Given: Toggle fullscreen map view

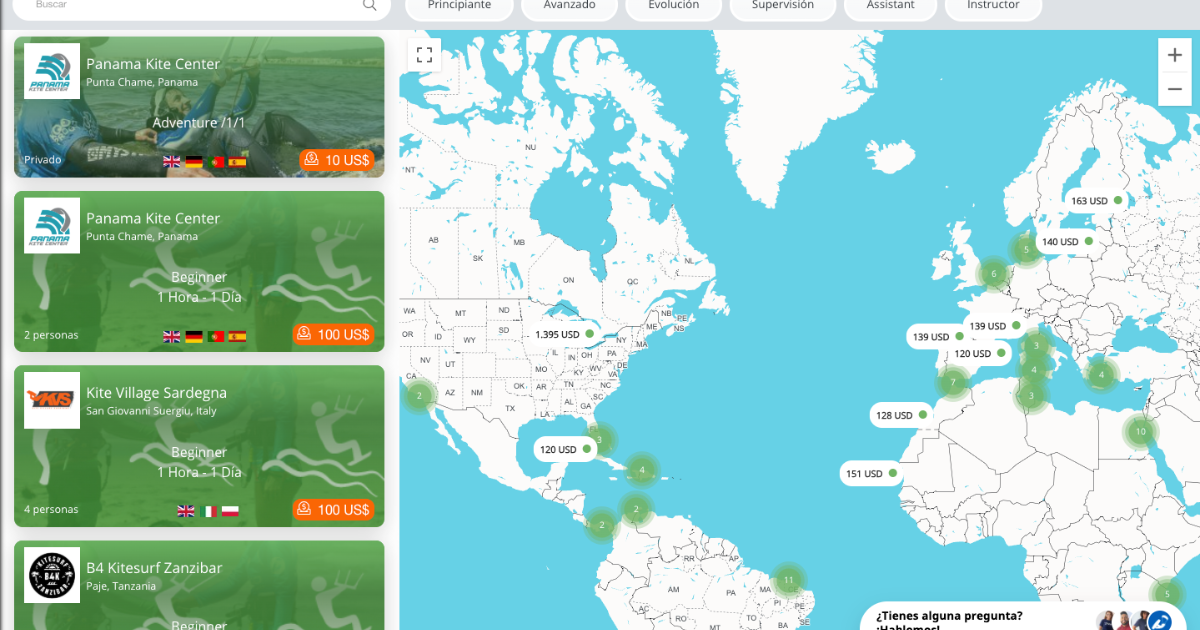Looking at the screenshot, I should click(424, 55).
